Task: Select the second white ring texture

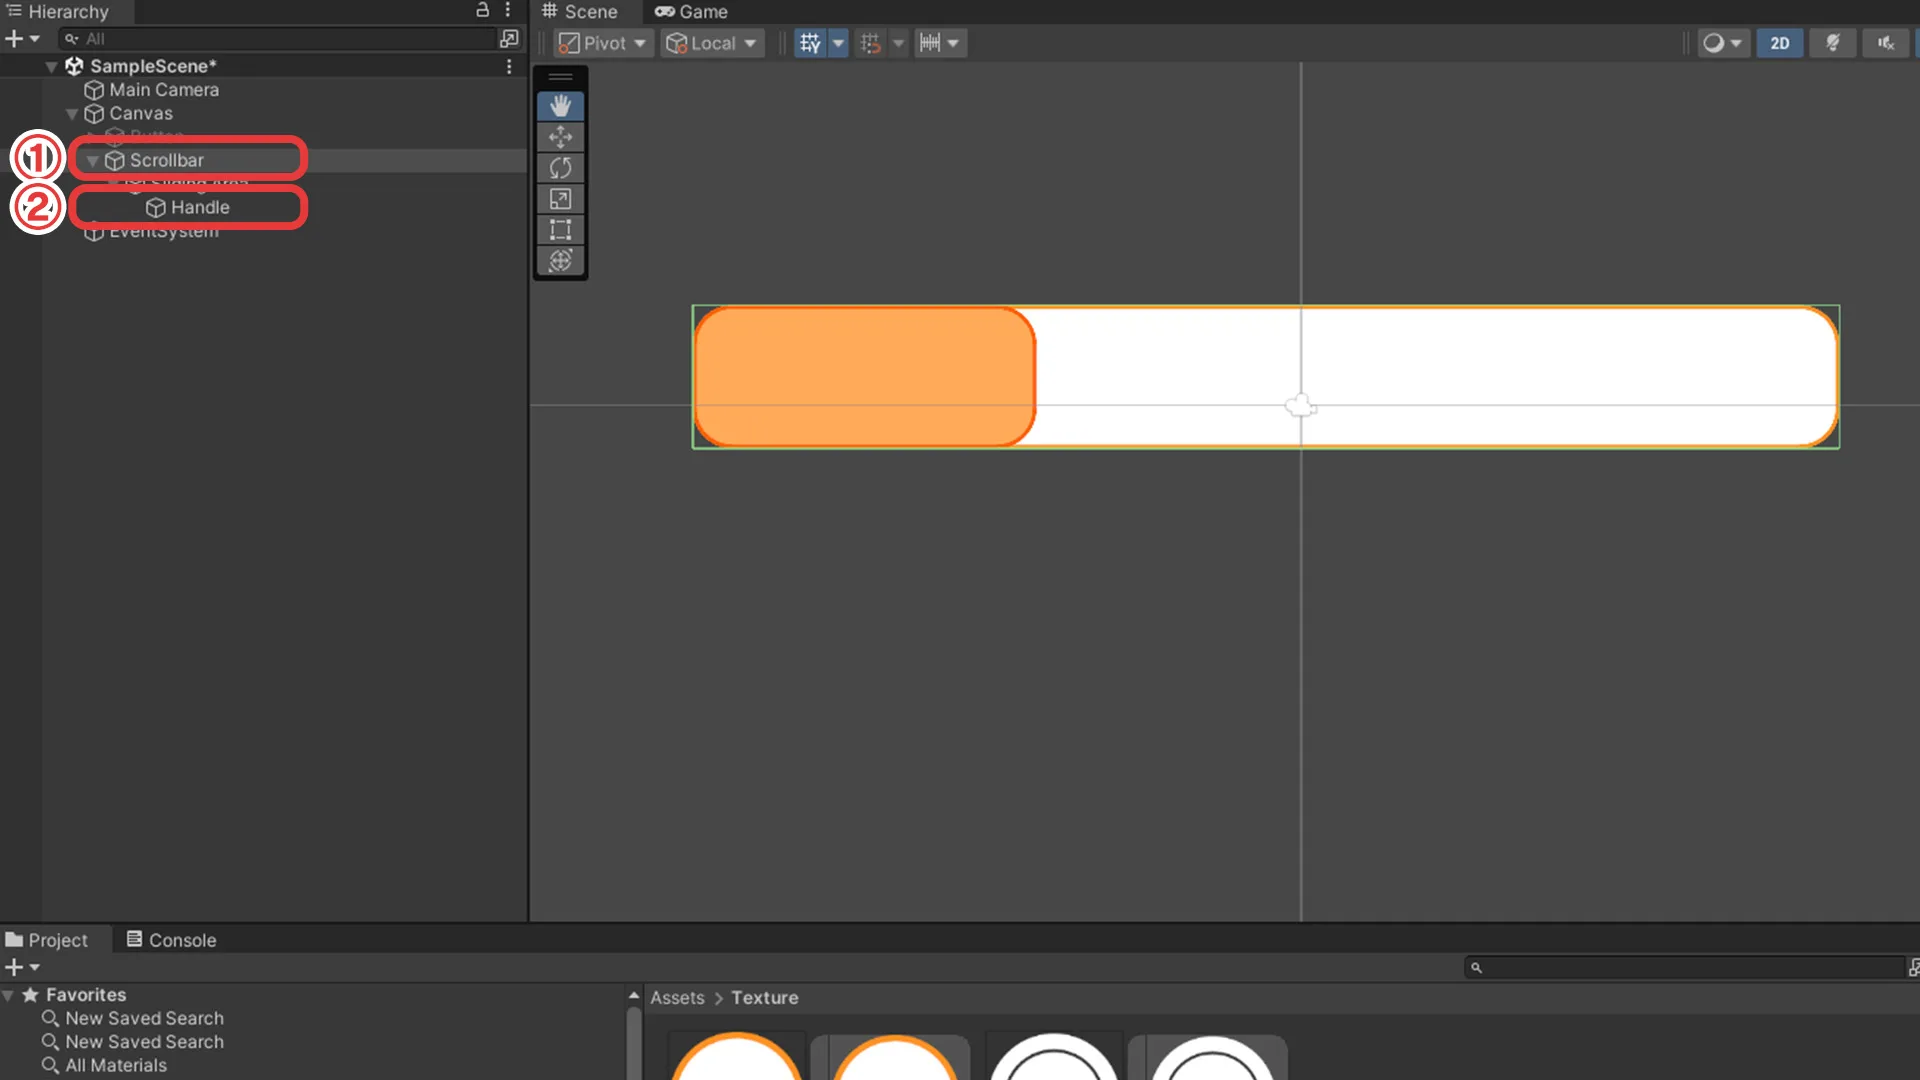Action: tap(1212, 1057)
